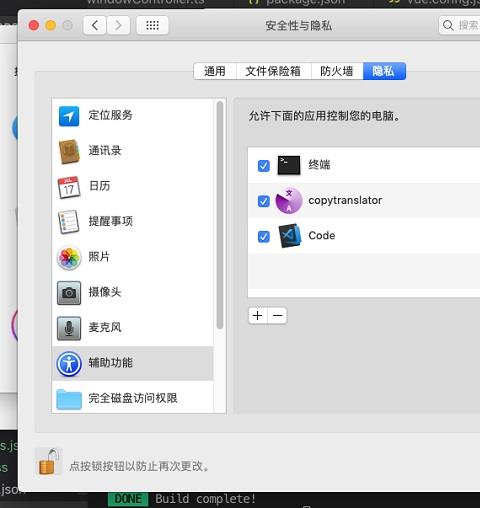Uncheck the 终端 terminal checkbox
Image resolution: width=480 pixels, height=508 pixels.
coord(264,165)
